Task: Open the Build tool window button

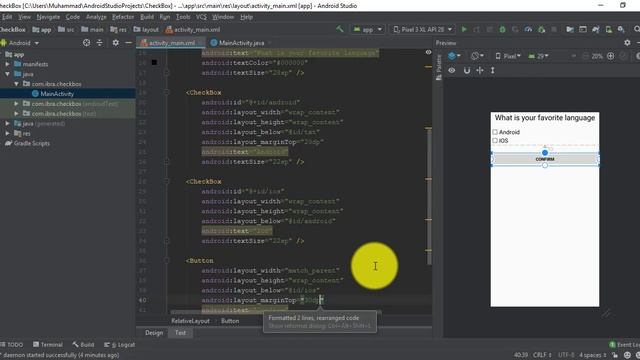Action: click(x=83, y=344)
